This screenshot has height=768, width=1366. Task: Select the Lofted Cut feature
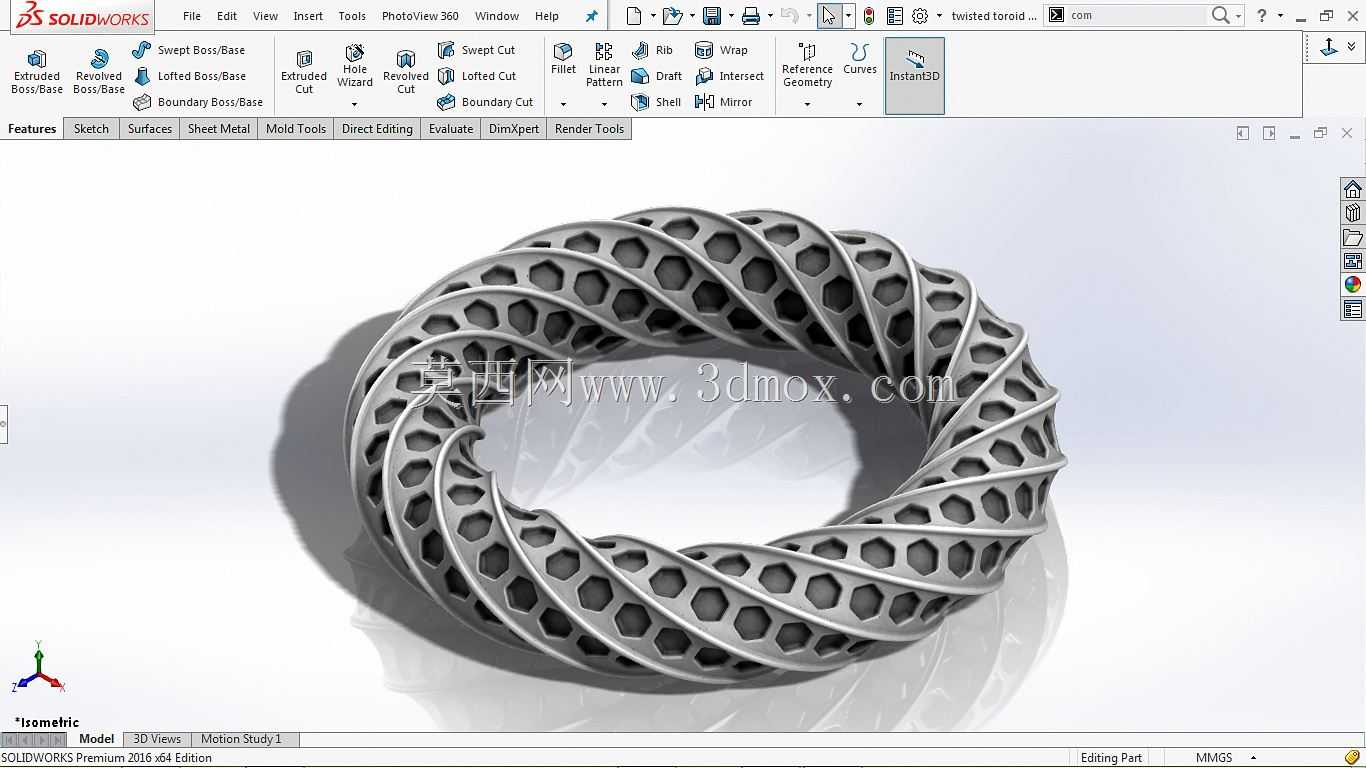point(477,76)
